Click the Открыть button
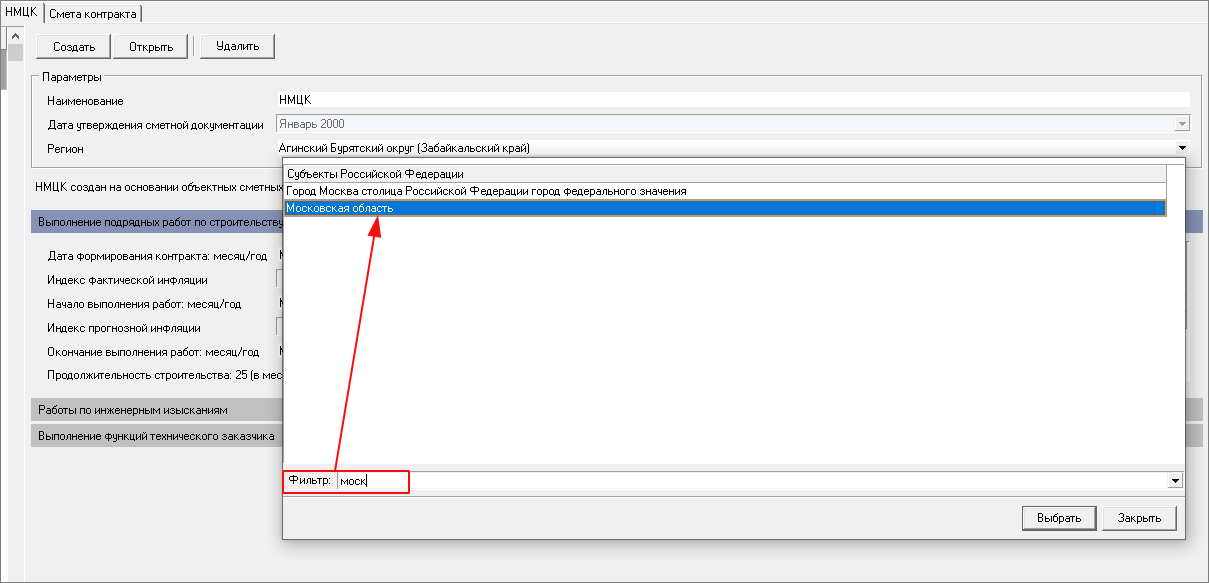Image resolution: width=1209 pixels, height=583 pixels. pyautogui.click(x=150, y=46)
